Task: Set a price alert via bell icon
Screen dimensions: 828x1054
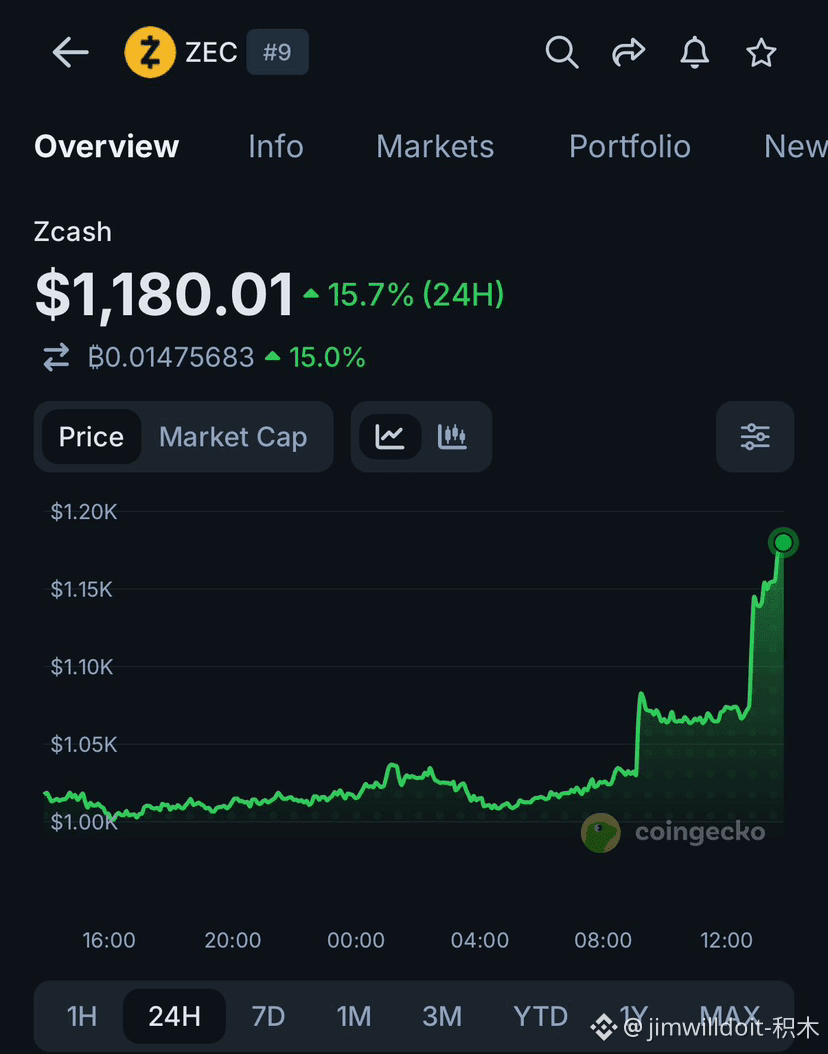Action: click(694, 52)
